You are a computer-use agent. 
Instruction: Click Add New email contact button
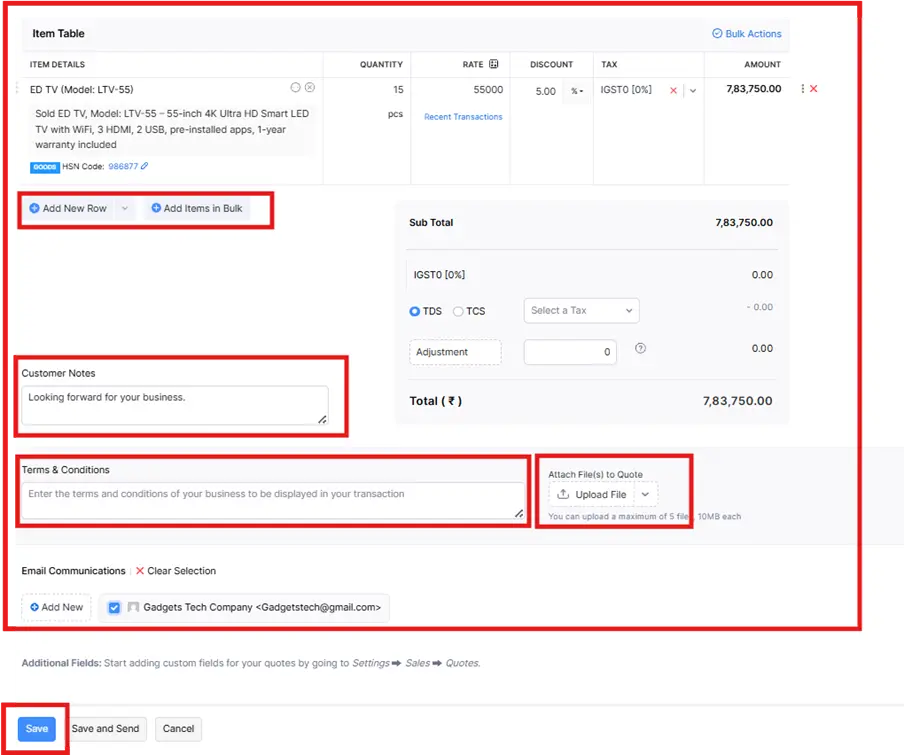click(x=56, y=607)
